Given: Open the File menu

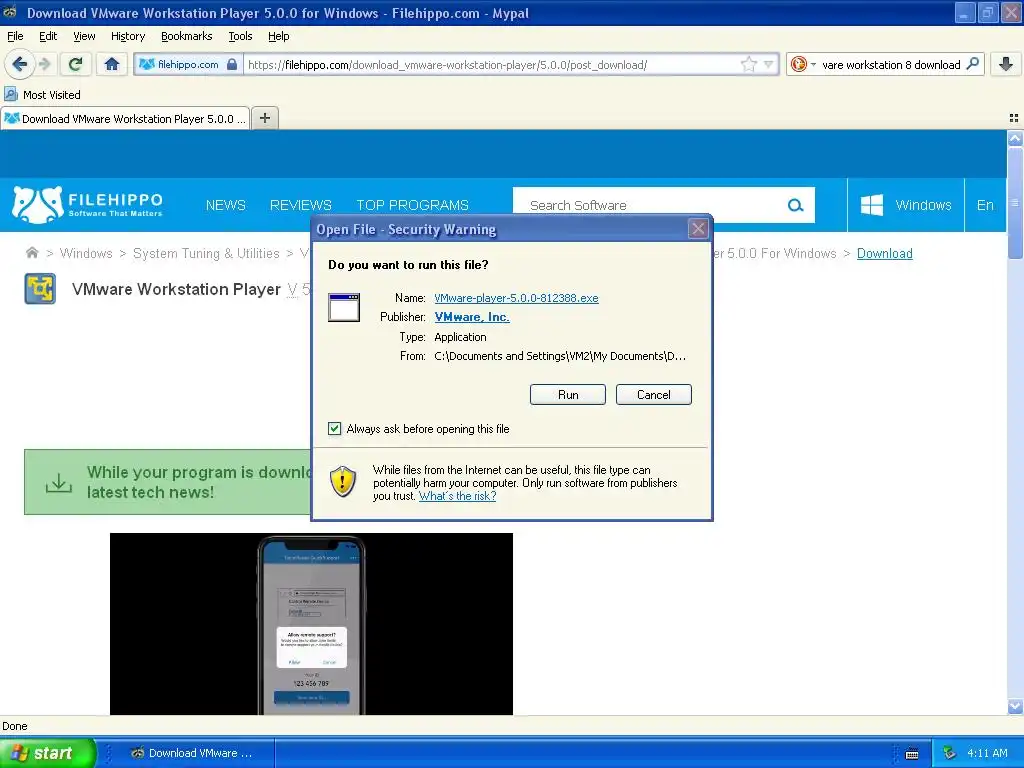Looking at the screenshot, I should coord(15,36).
